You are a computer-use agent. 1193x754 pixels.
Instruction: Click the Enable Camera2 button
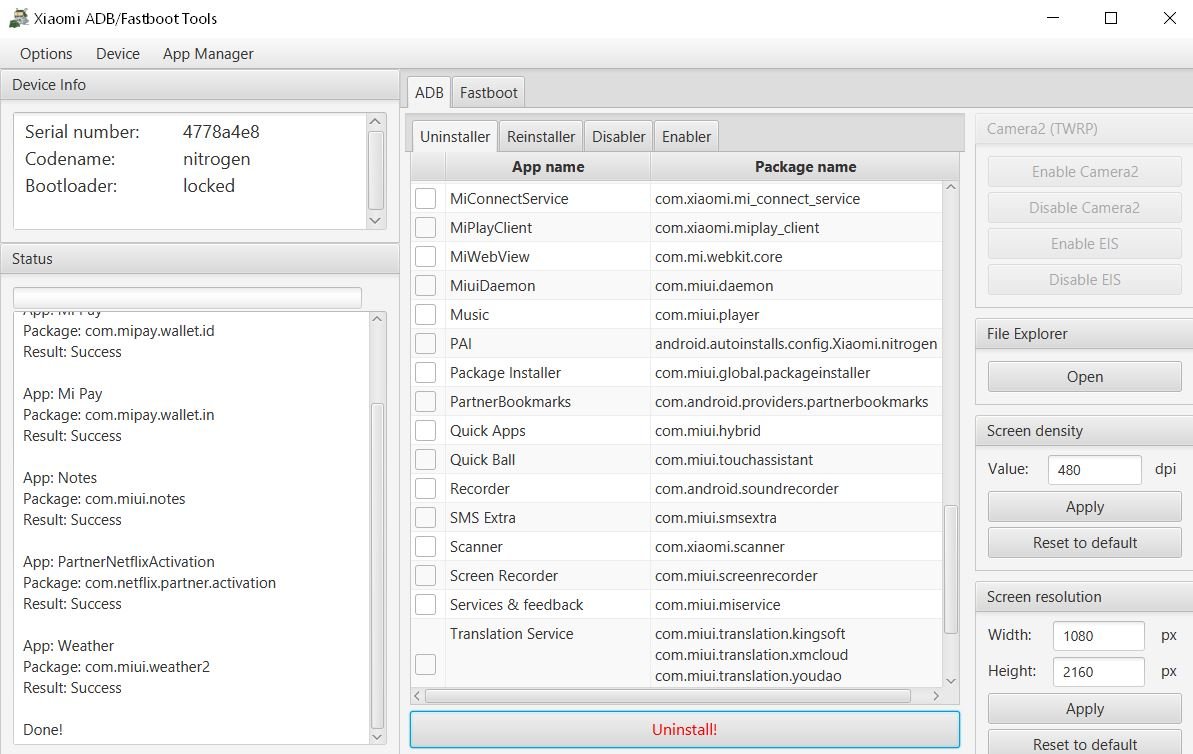click(1084, 172)
